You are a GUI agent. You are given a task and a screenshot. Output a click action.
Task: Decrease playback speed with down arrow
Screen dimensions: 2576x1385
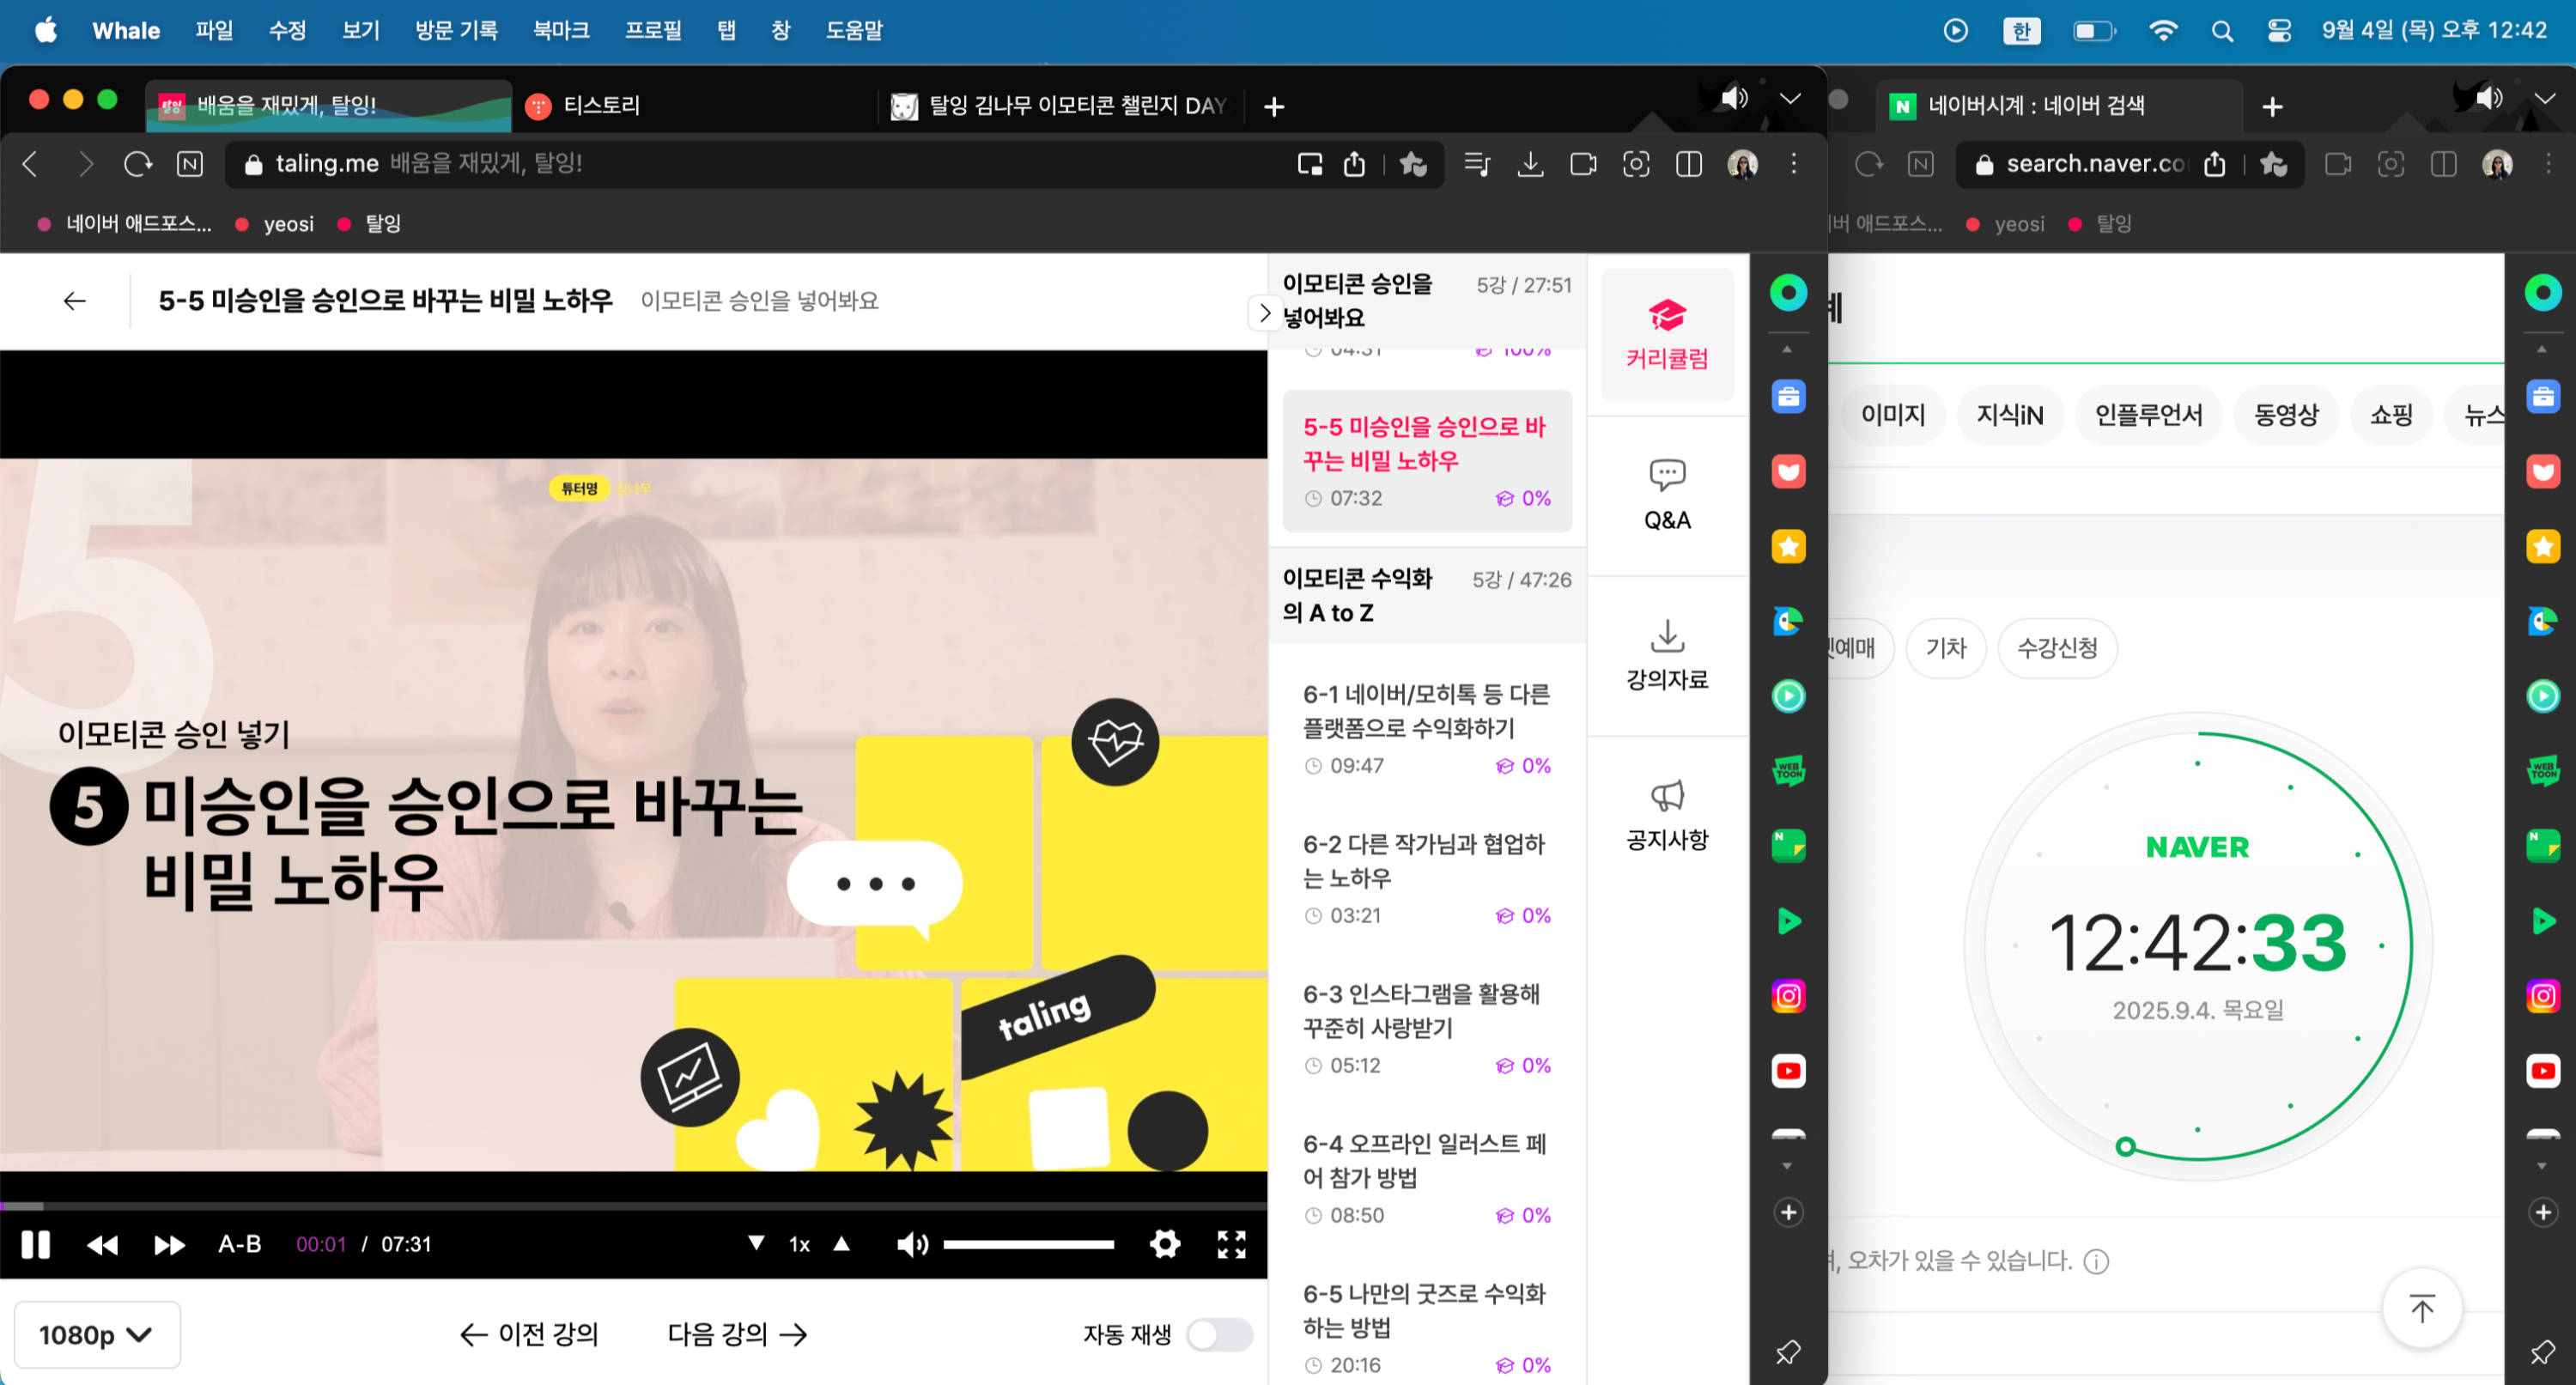coord(757,1243)
